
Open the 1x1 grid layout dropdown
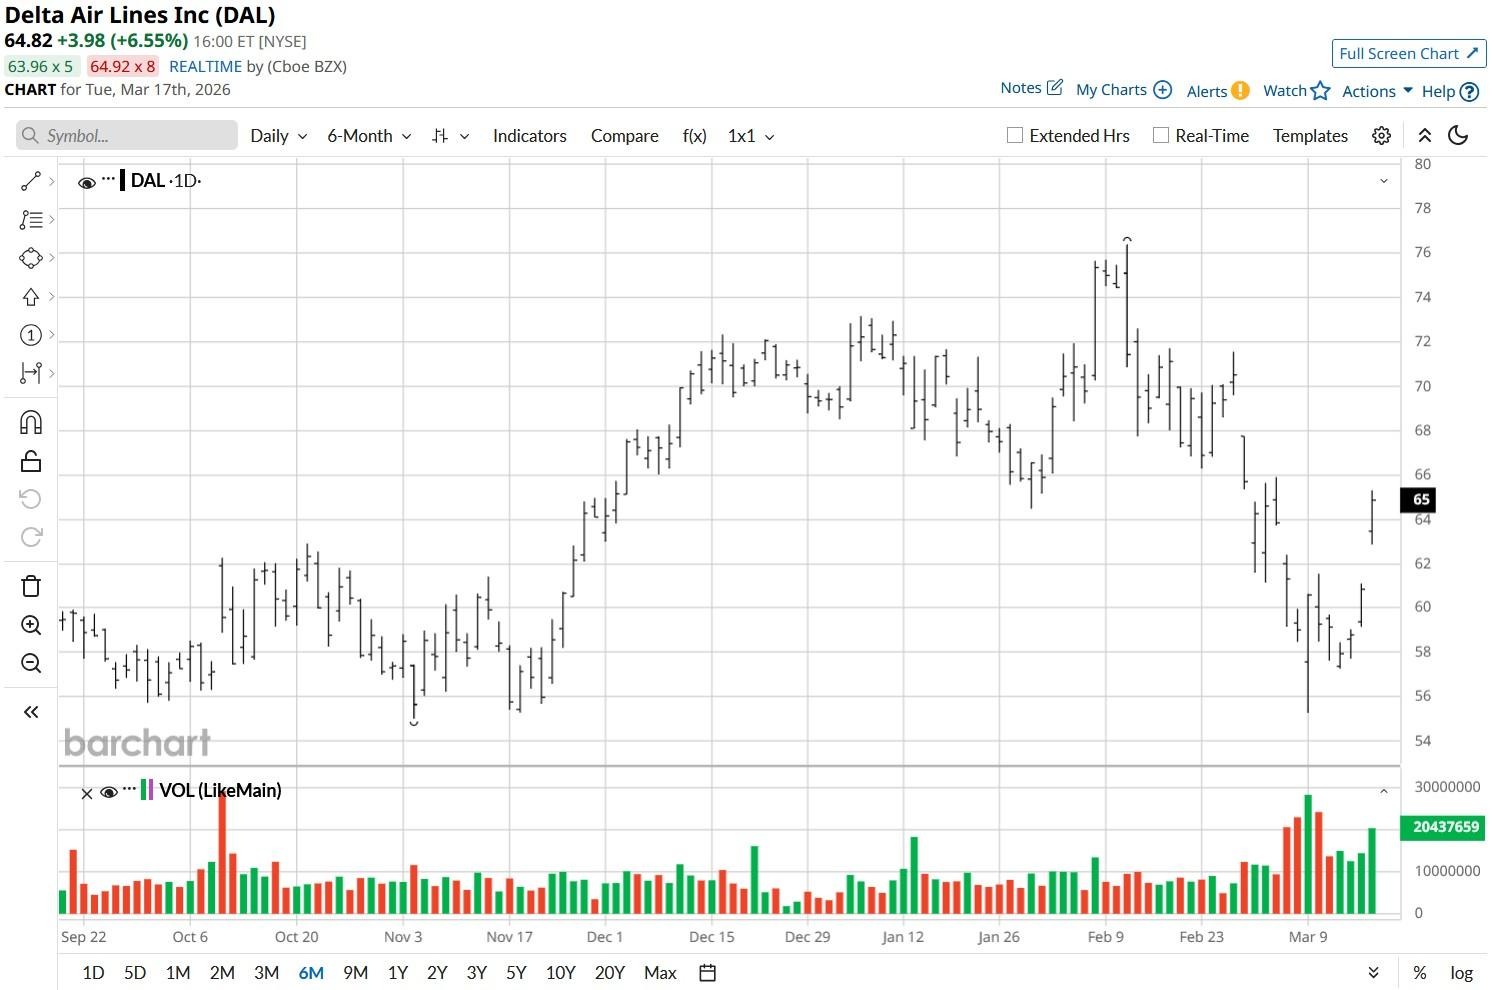point(751,136)
